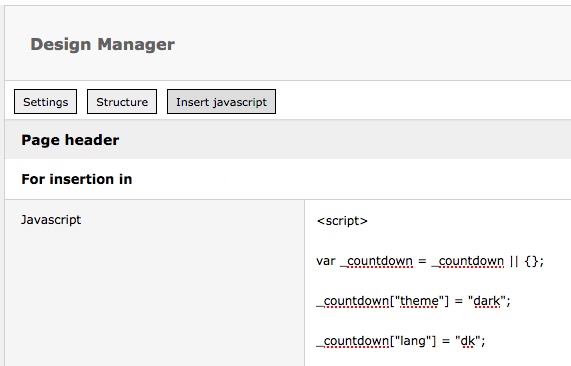
Task: Click _countdown at start of theme line
Action: click(353, 301)
